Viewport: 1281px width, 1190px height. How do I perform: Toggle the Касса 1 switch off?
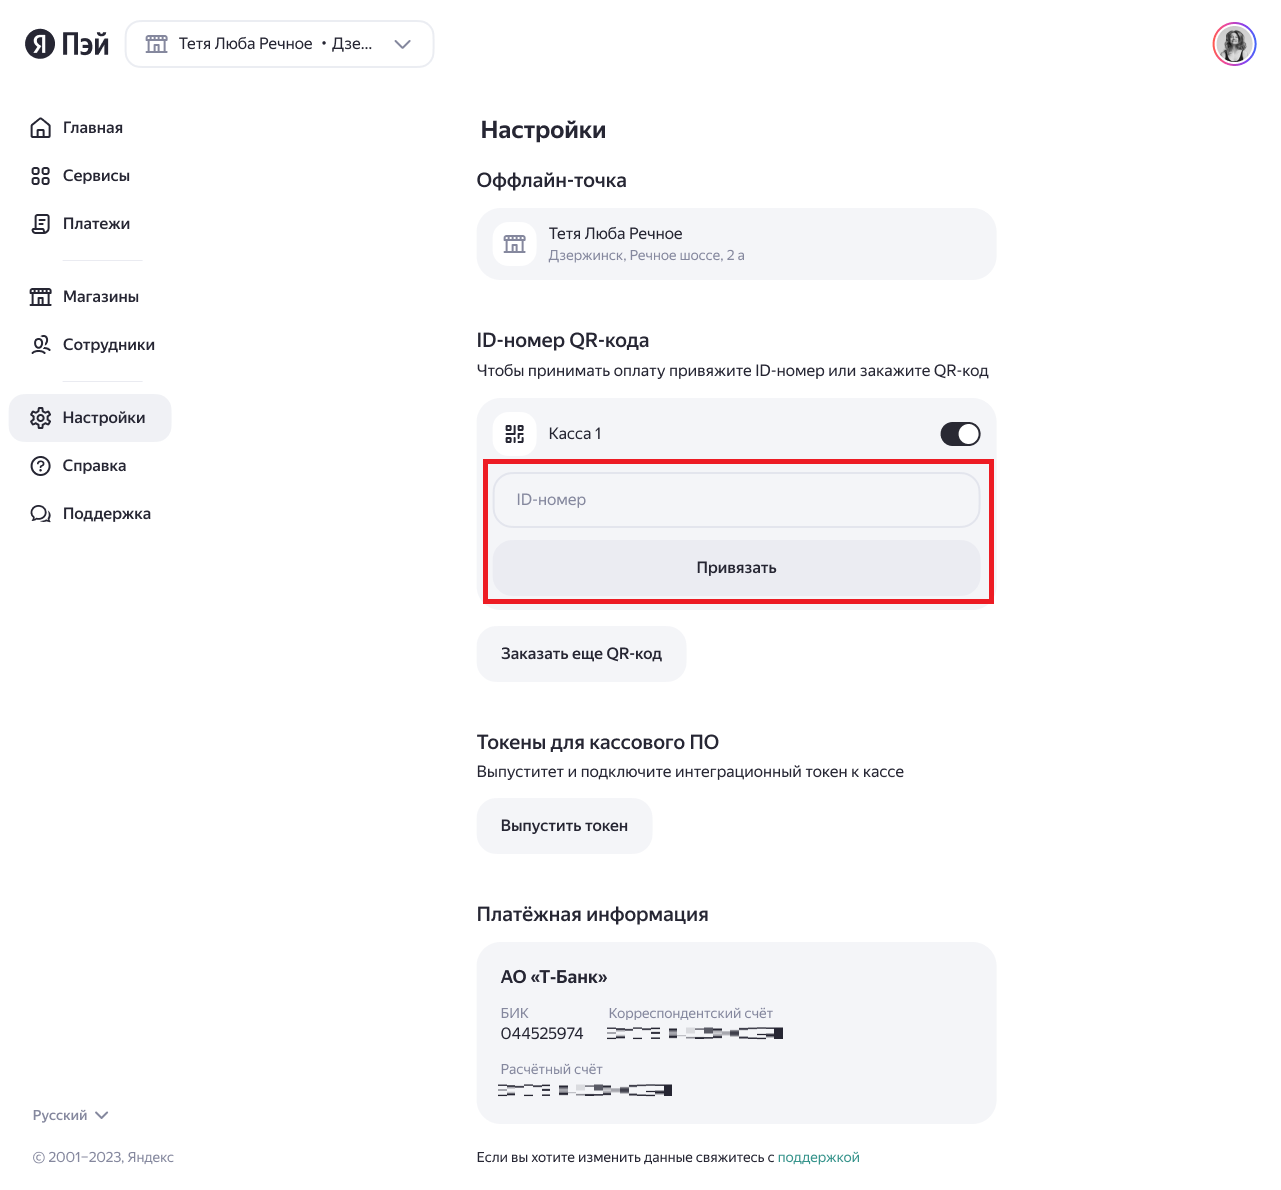[x=960, y=434]
